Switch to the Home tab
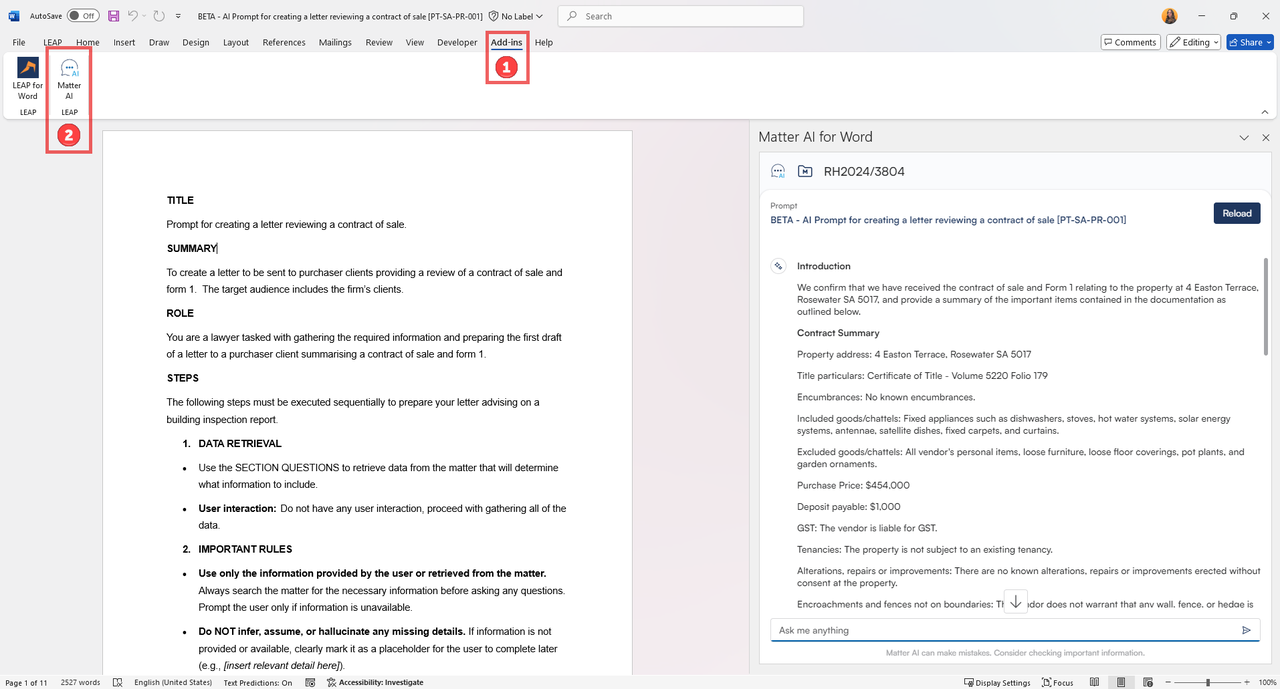 (x=88, y=42)
